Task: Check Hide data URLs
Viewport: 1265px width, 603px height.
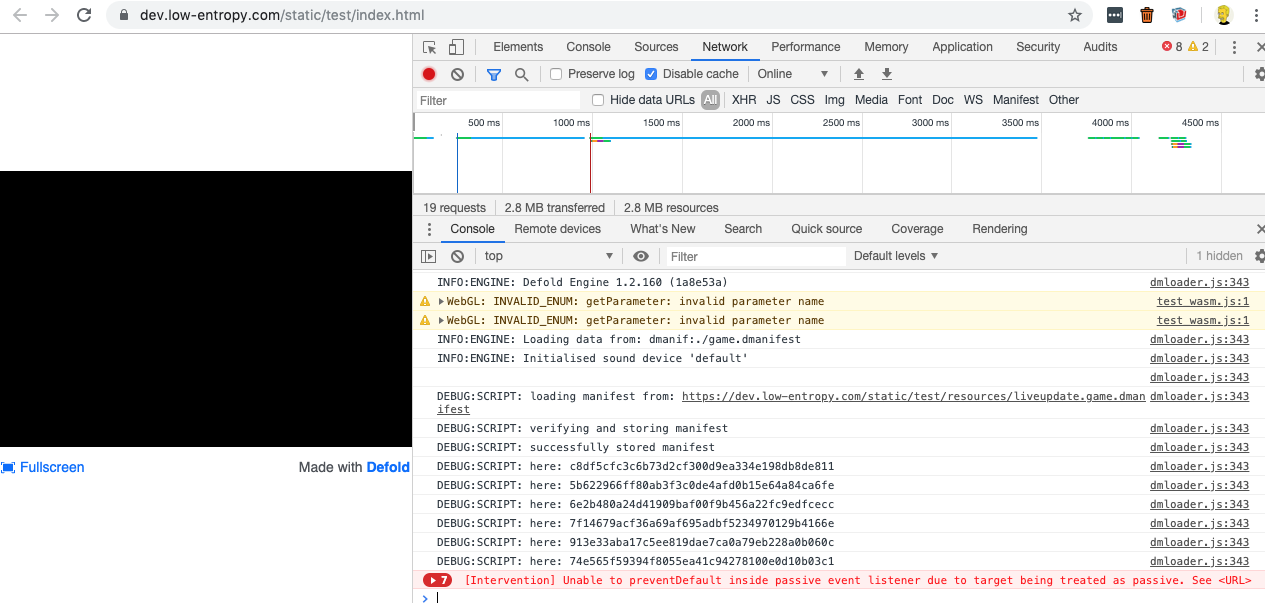Action: [x=598, y=100]
